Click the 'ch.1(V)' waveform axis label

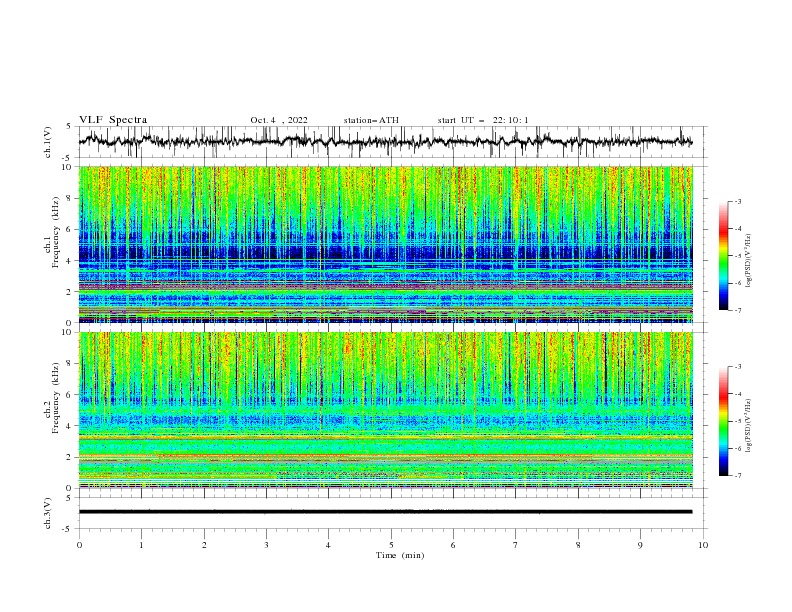48,142
